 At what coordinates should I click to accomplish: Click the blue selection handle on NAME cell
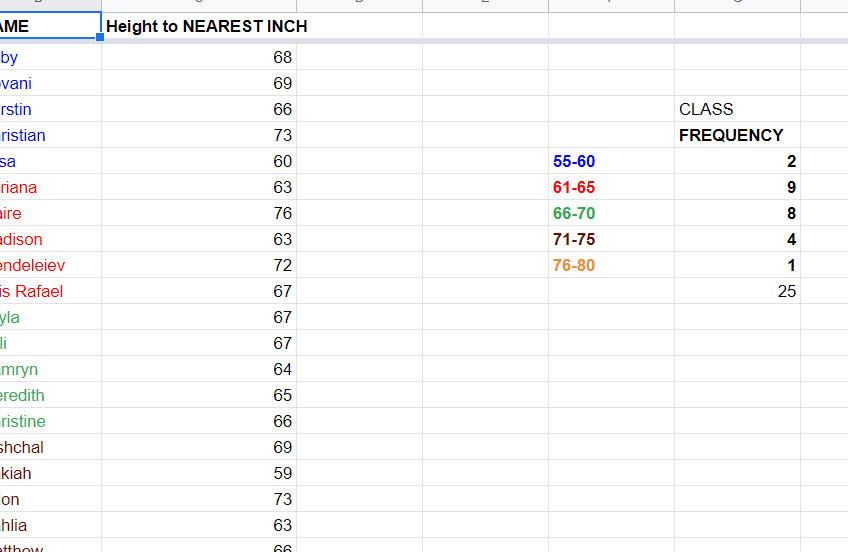click(100, 37)
